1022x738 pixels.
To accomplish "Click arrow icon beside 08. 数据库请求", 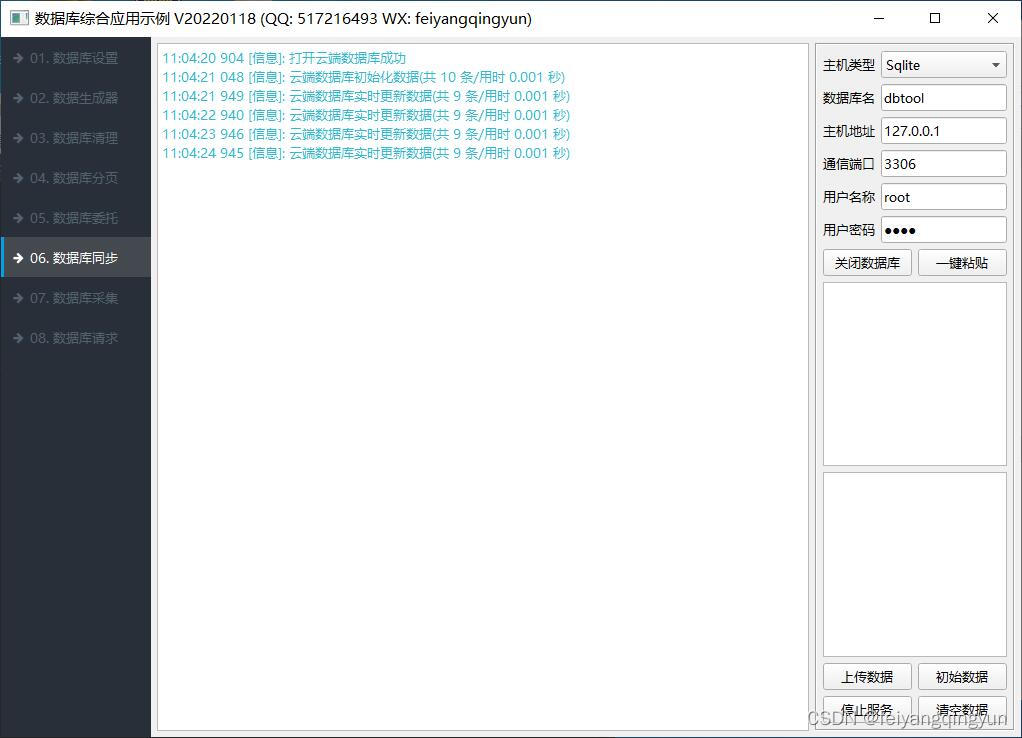I will [x=18, y=338].
